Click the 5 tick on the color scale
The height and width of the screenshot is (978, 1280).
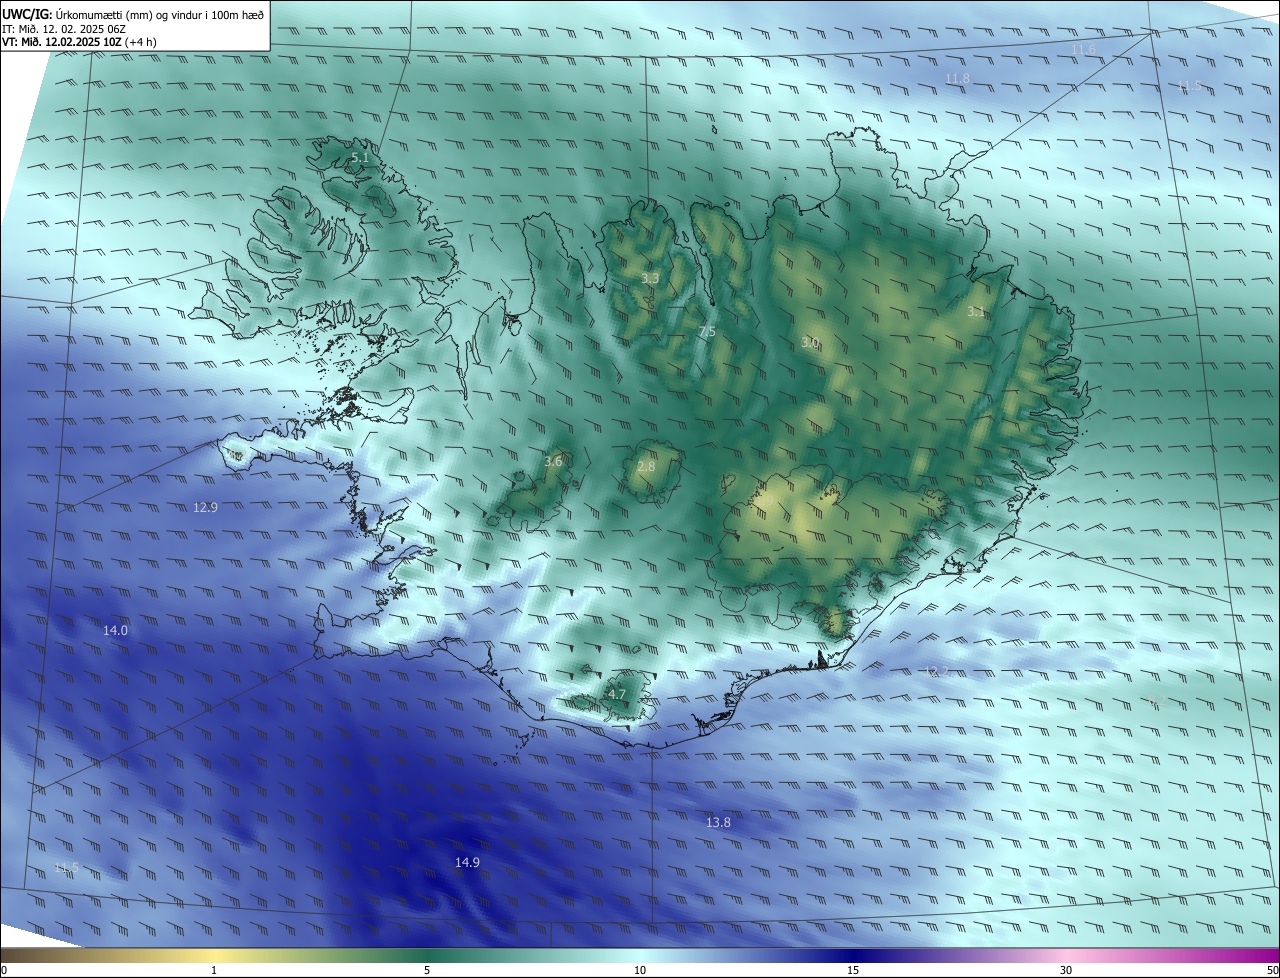[427, 970]
